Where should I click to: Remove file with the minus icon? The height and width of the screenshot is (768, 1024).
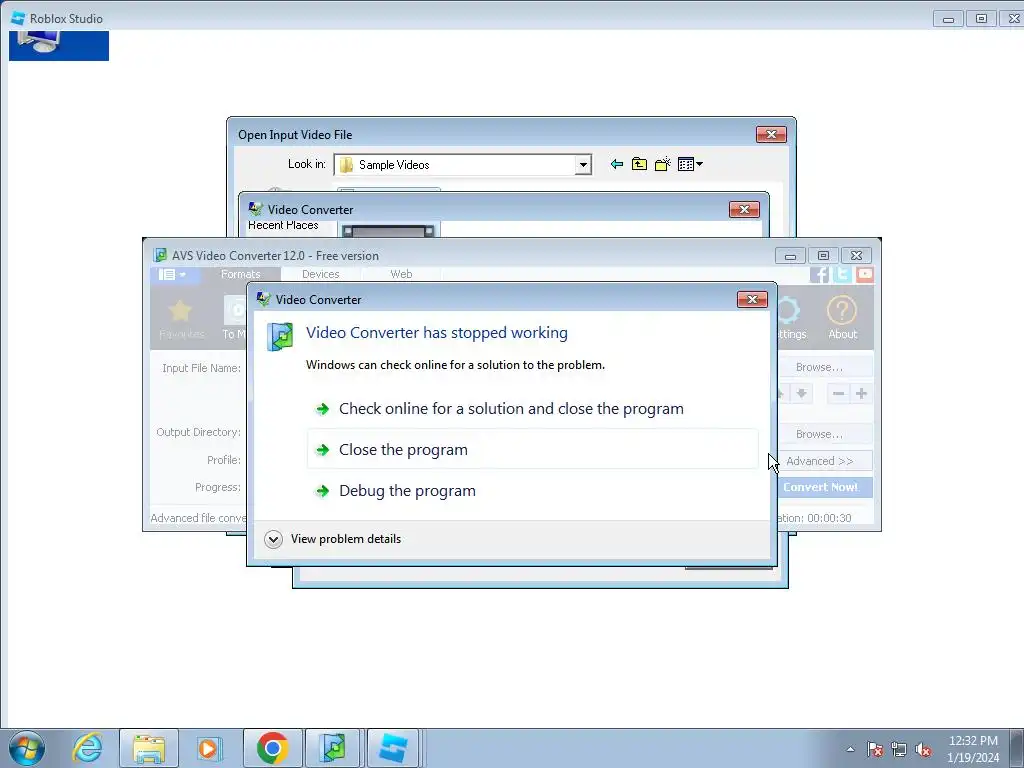[839, 393]
